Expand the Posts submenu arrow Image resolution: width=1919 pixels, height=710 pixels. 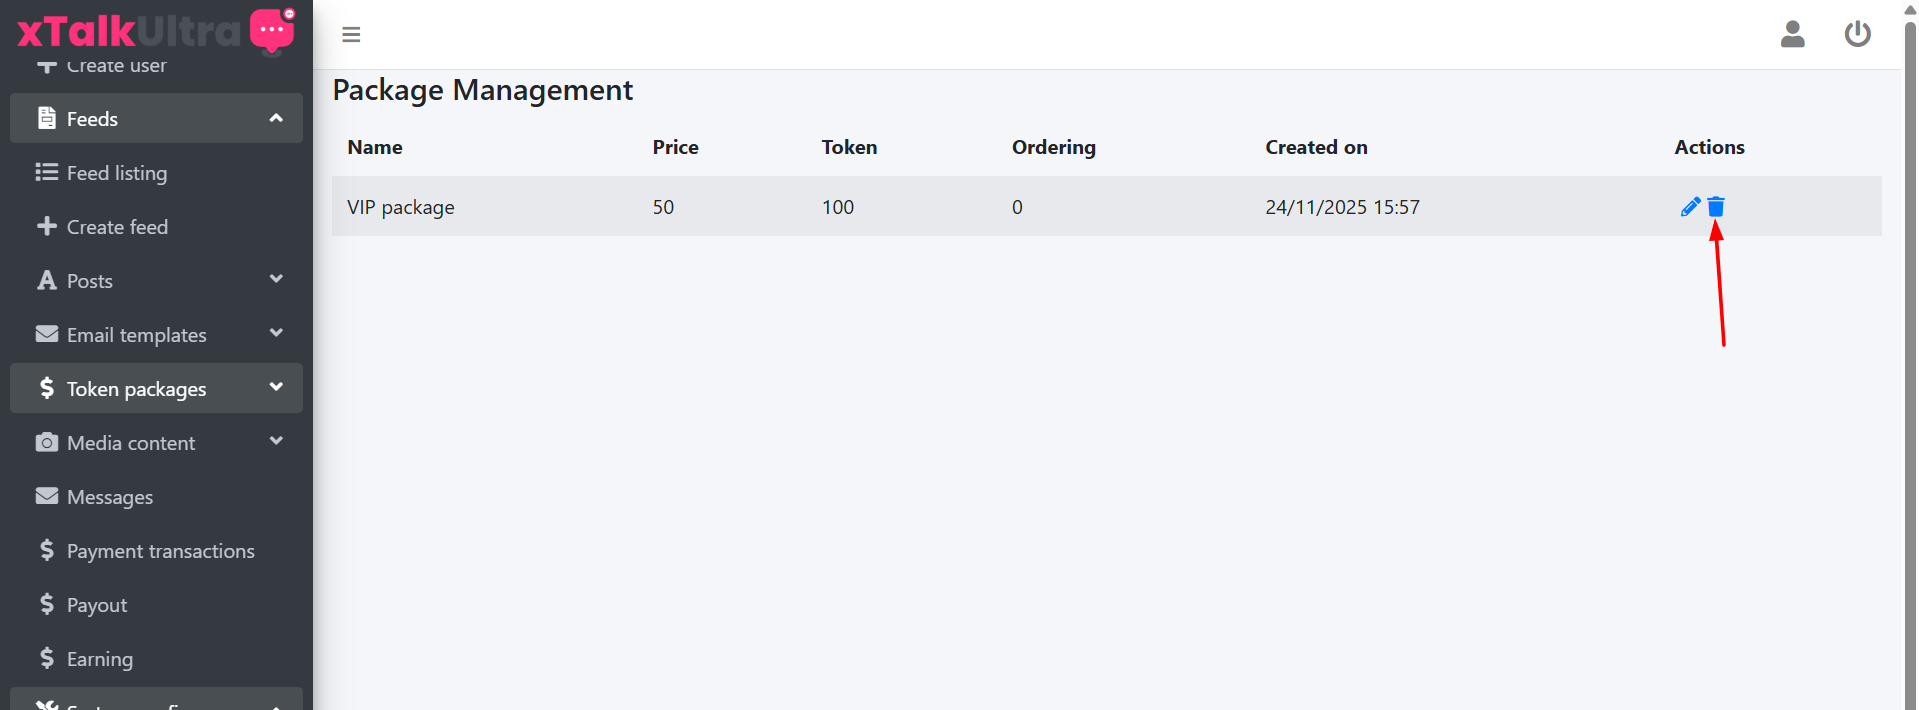coord(276,280)
